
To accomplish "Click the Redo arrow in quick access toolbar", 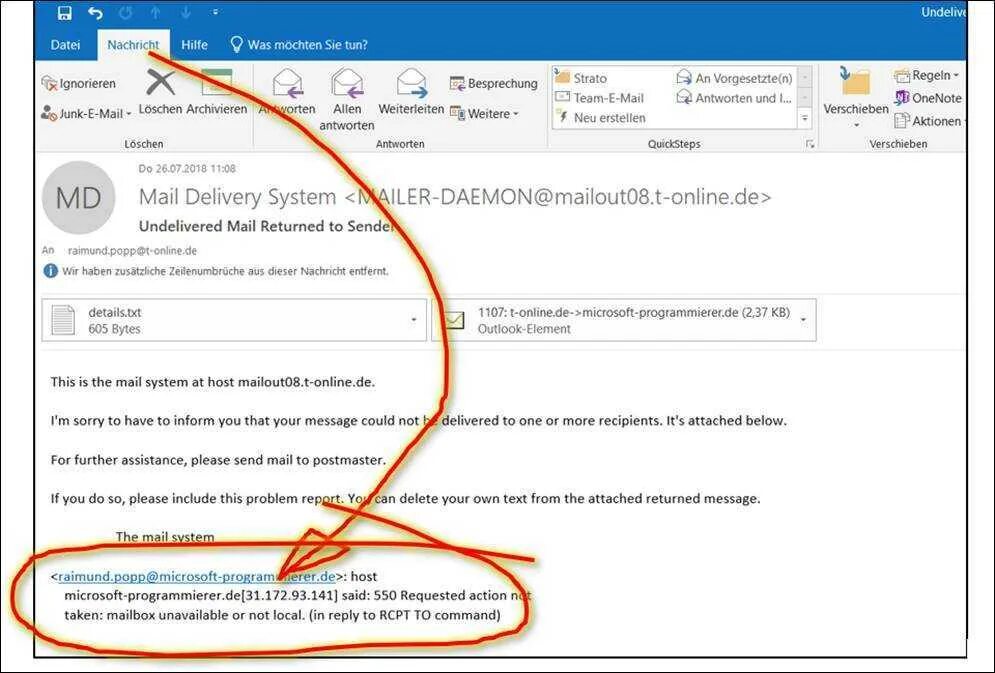I will click(x=126, y=12).
